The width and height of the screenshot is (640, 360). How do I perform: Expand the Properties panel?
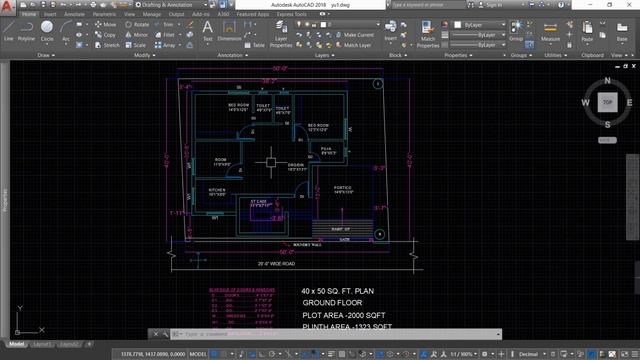point(458,55)
